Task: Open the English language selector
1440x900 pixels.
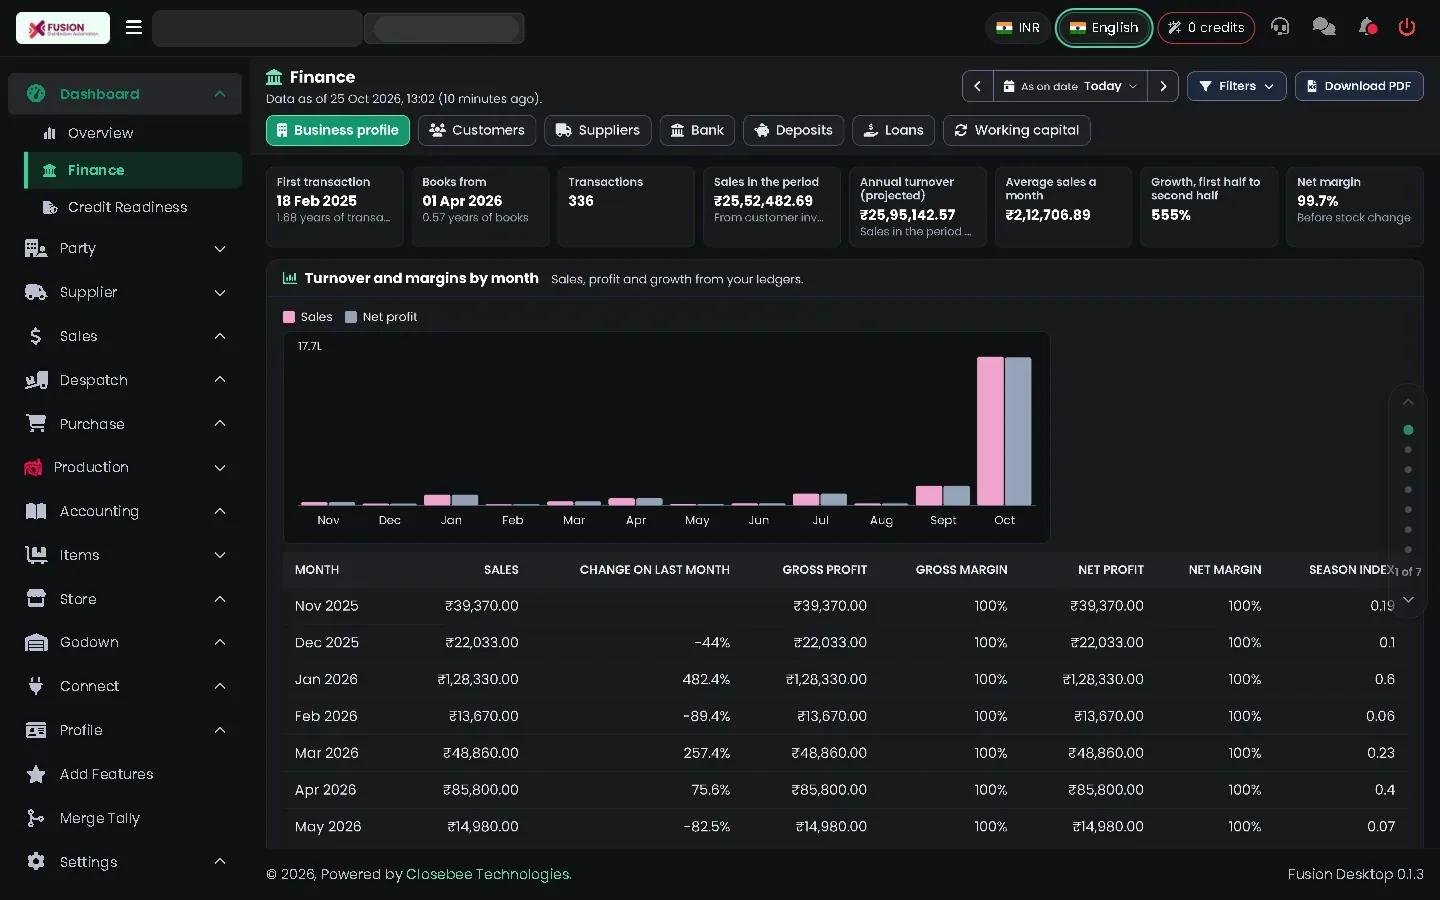Action: pyautogui.click(x=1104, y=27)
